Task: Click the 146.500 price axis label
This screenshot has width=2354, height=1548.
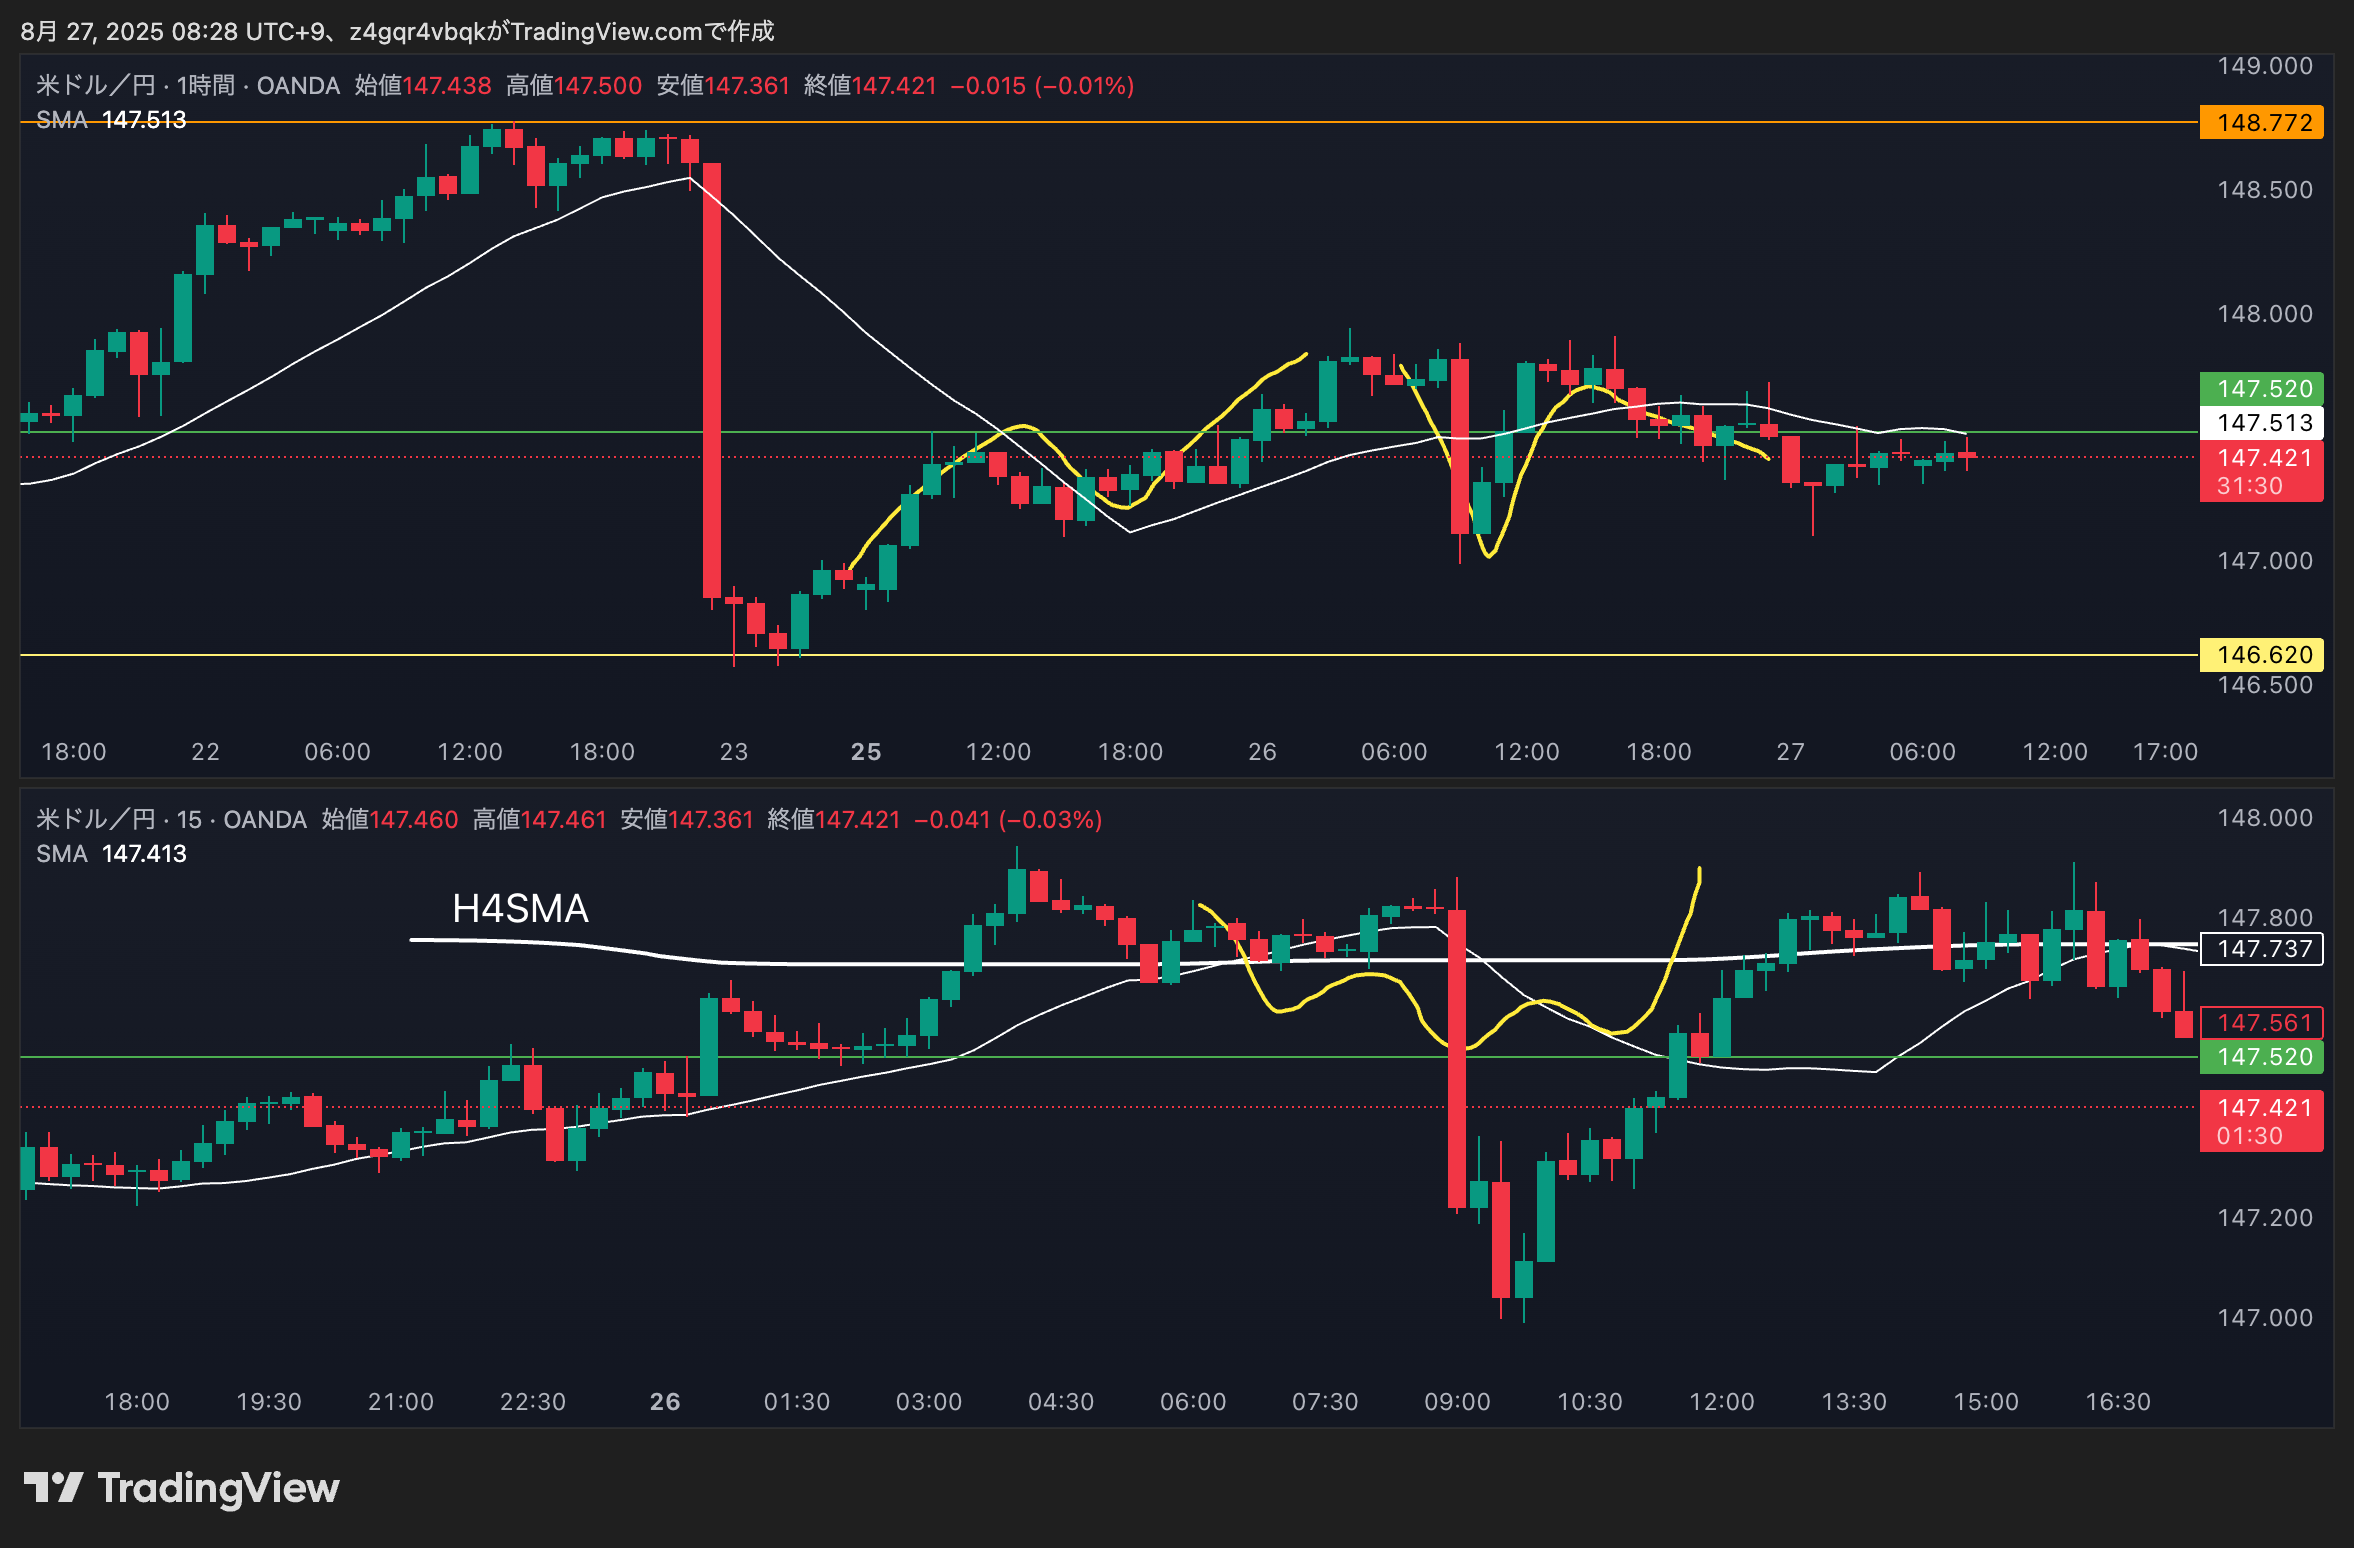Action: point(2265,685)
